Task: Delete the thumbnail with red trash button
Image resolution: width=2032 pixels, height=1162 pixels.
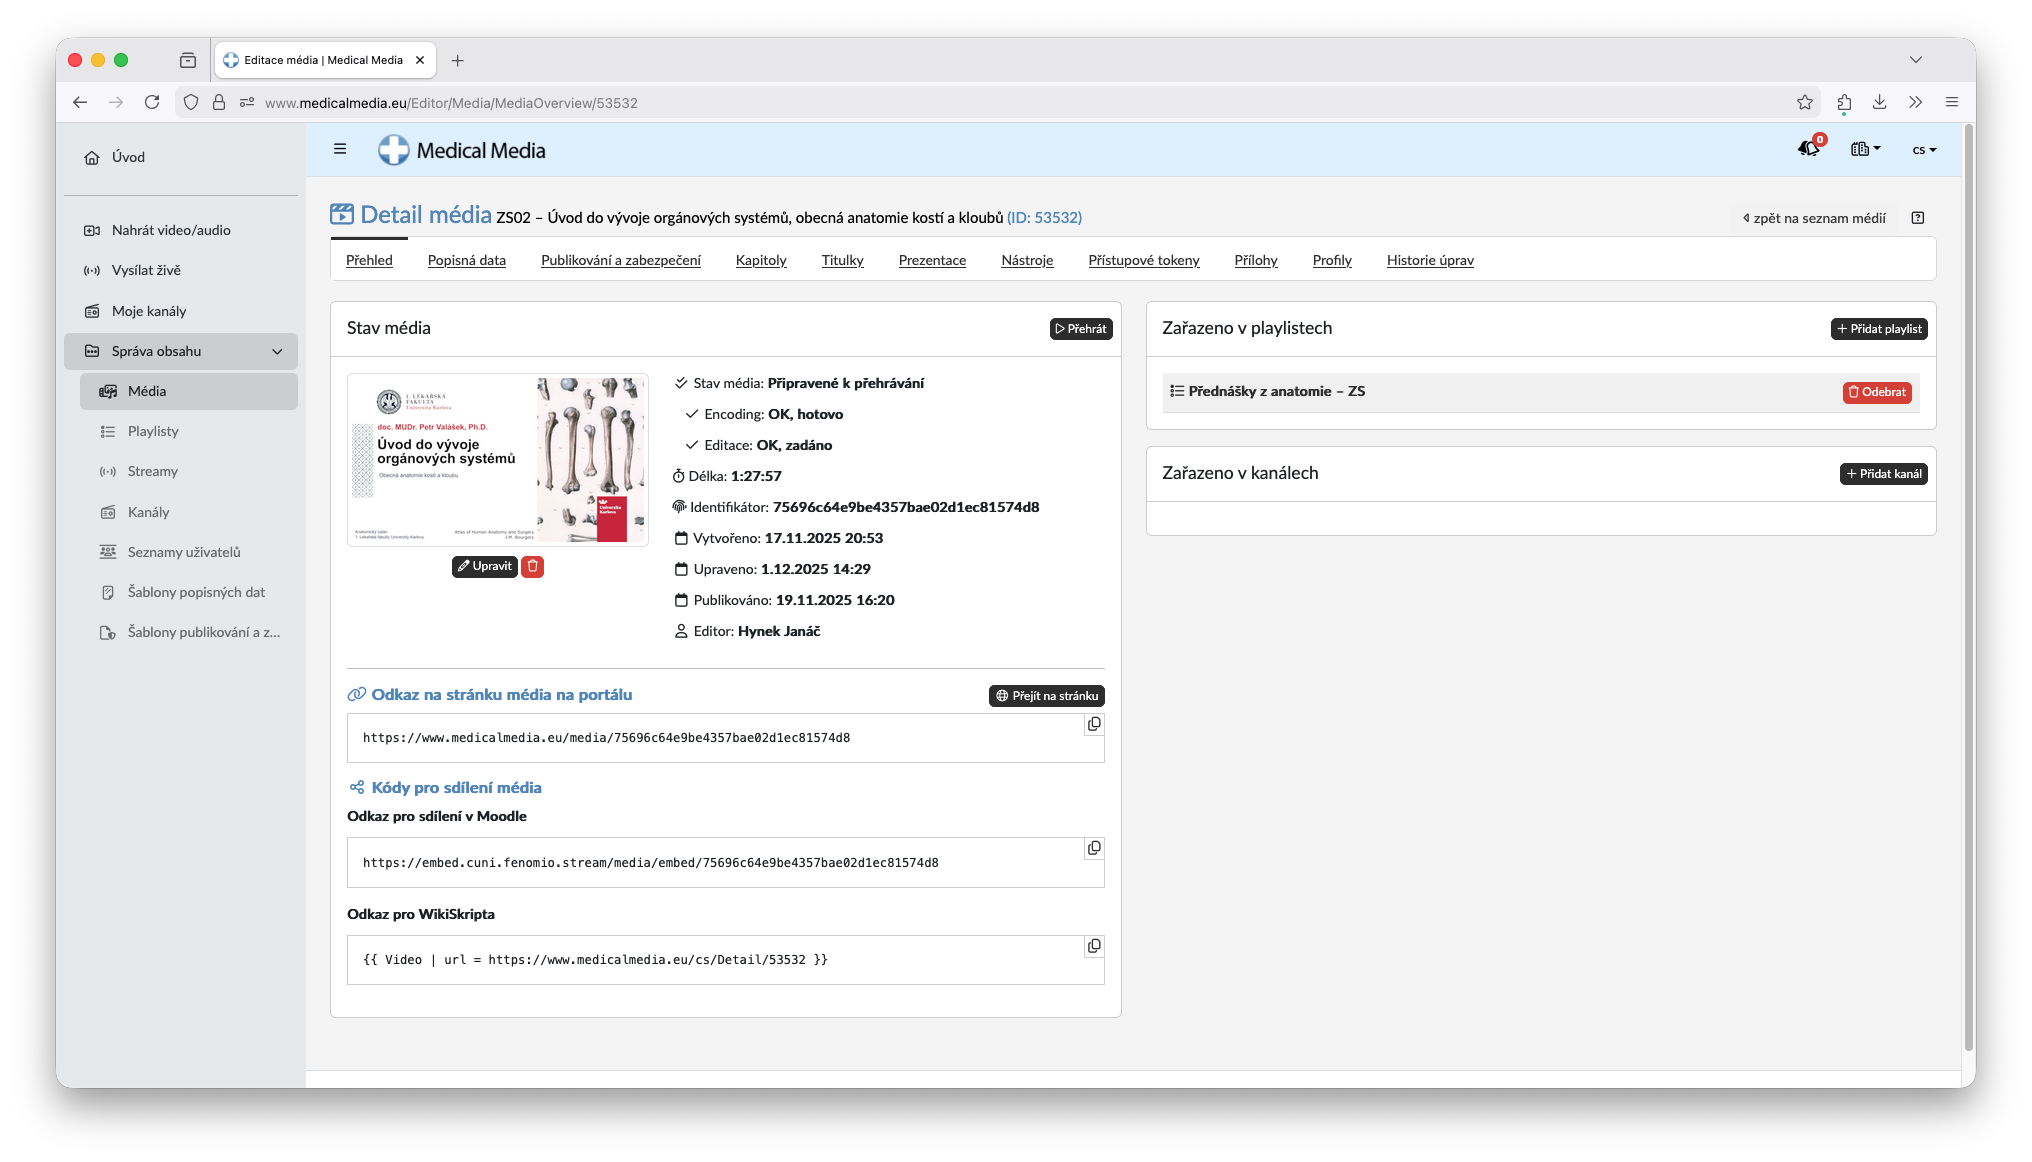Action: pyautogui.click(x=533, y=566)
